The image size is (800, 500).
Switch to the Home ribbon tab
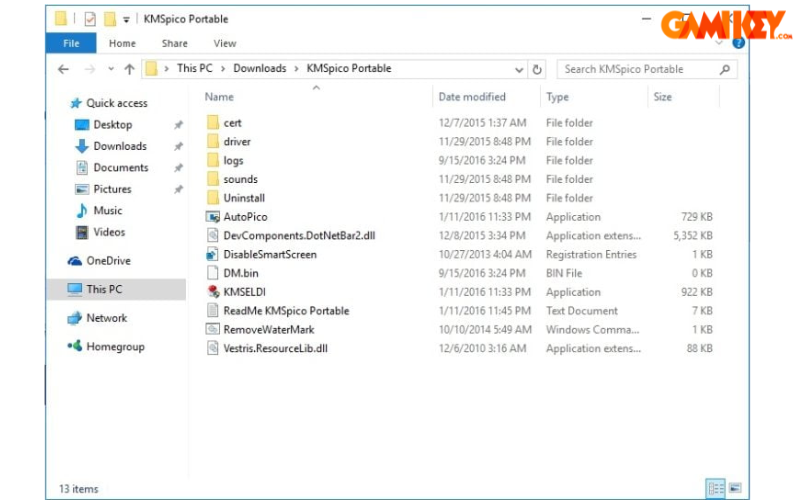point(122,43)
